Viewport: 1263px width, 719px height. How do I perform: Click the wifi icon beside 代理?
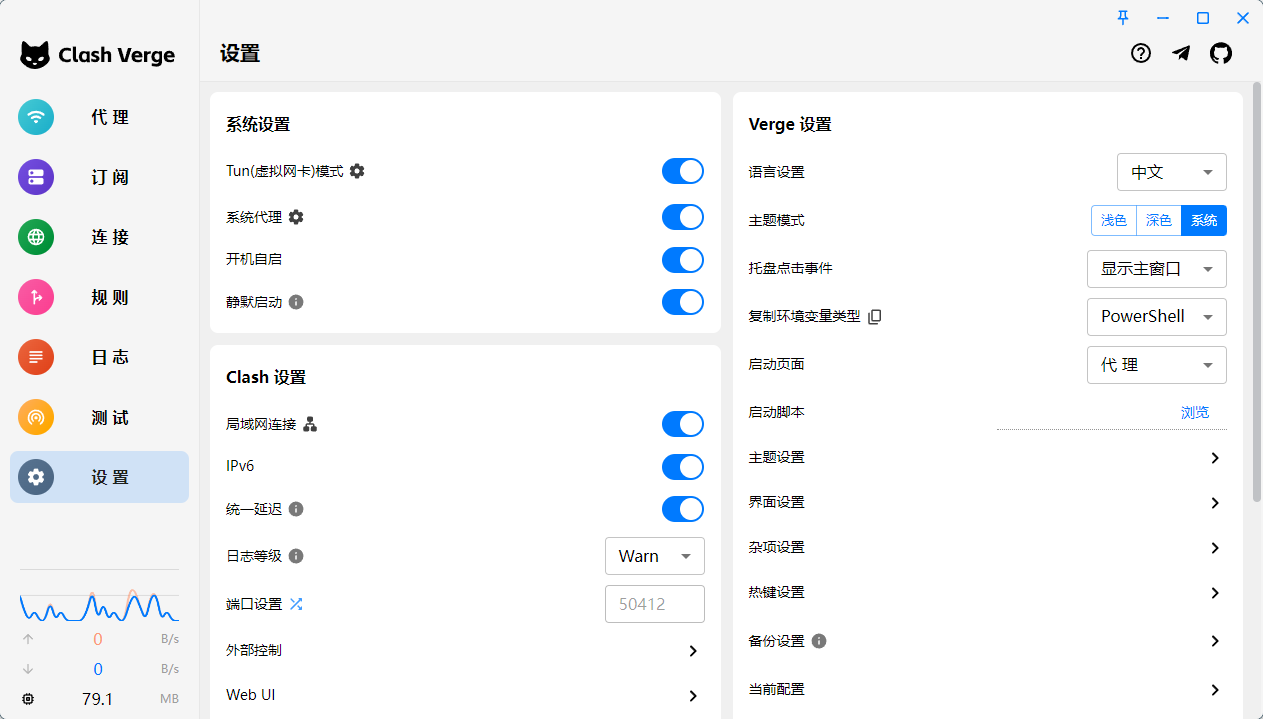point(36,117)
